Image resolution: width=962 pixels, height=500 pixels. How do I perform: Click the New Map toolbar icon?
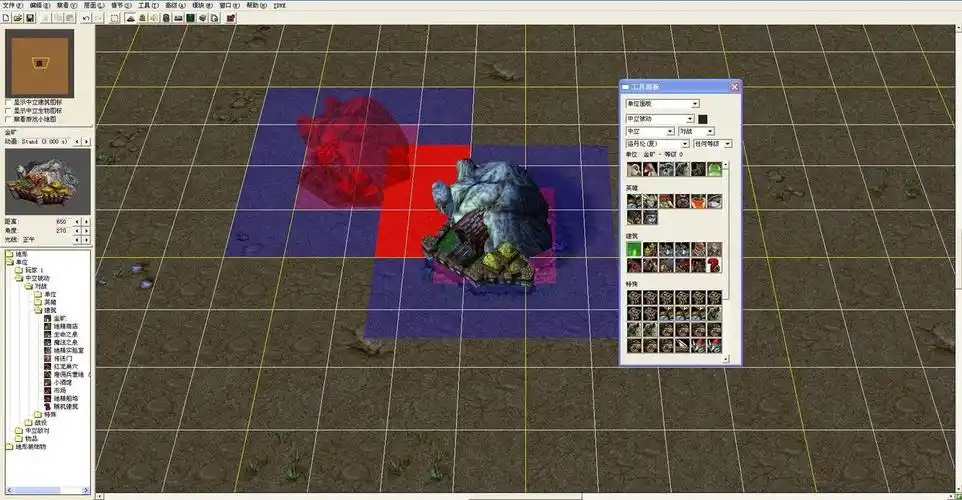(7, 18)
